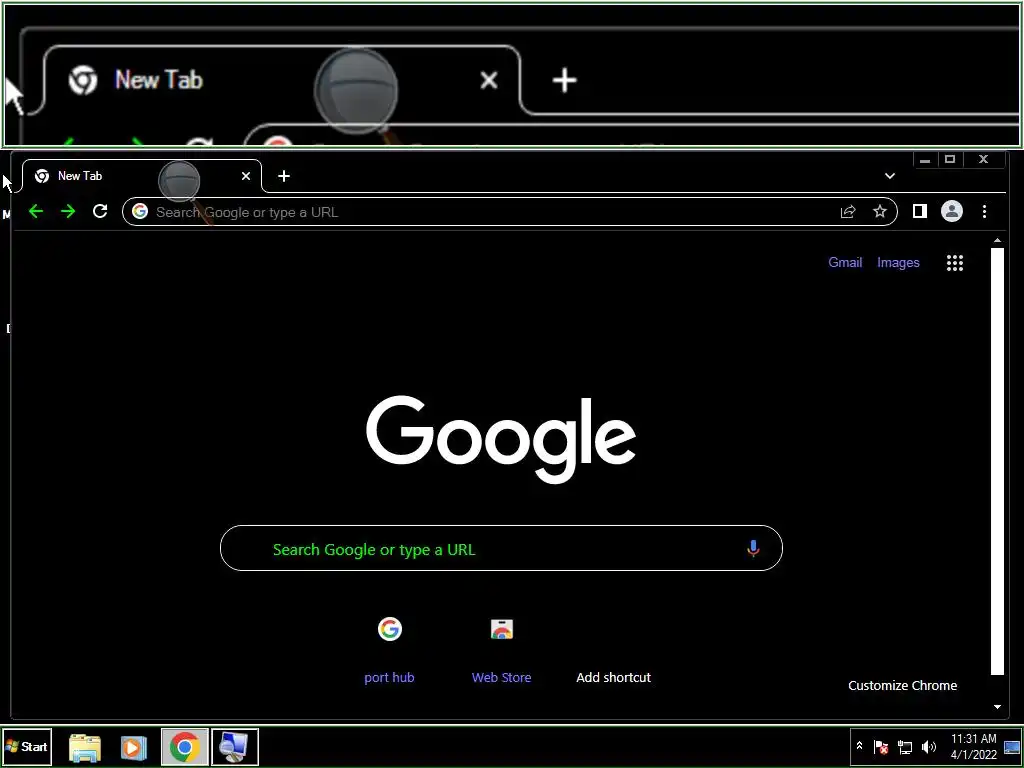Share this page via the share icon
1024x768 pixels.
click(x=848, y=211)
